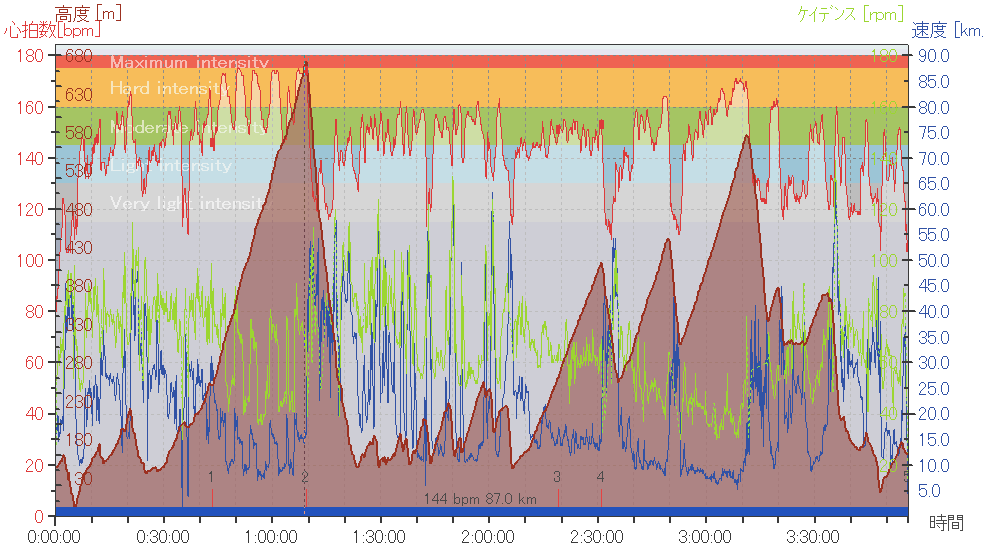
Task: Click the 3:30:00 time tick label
Action: pos(814,537)
